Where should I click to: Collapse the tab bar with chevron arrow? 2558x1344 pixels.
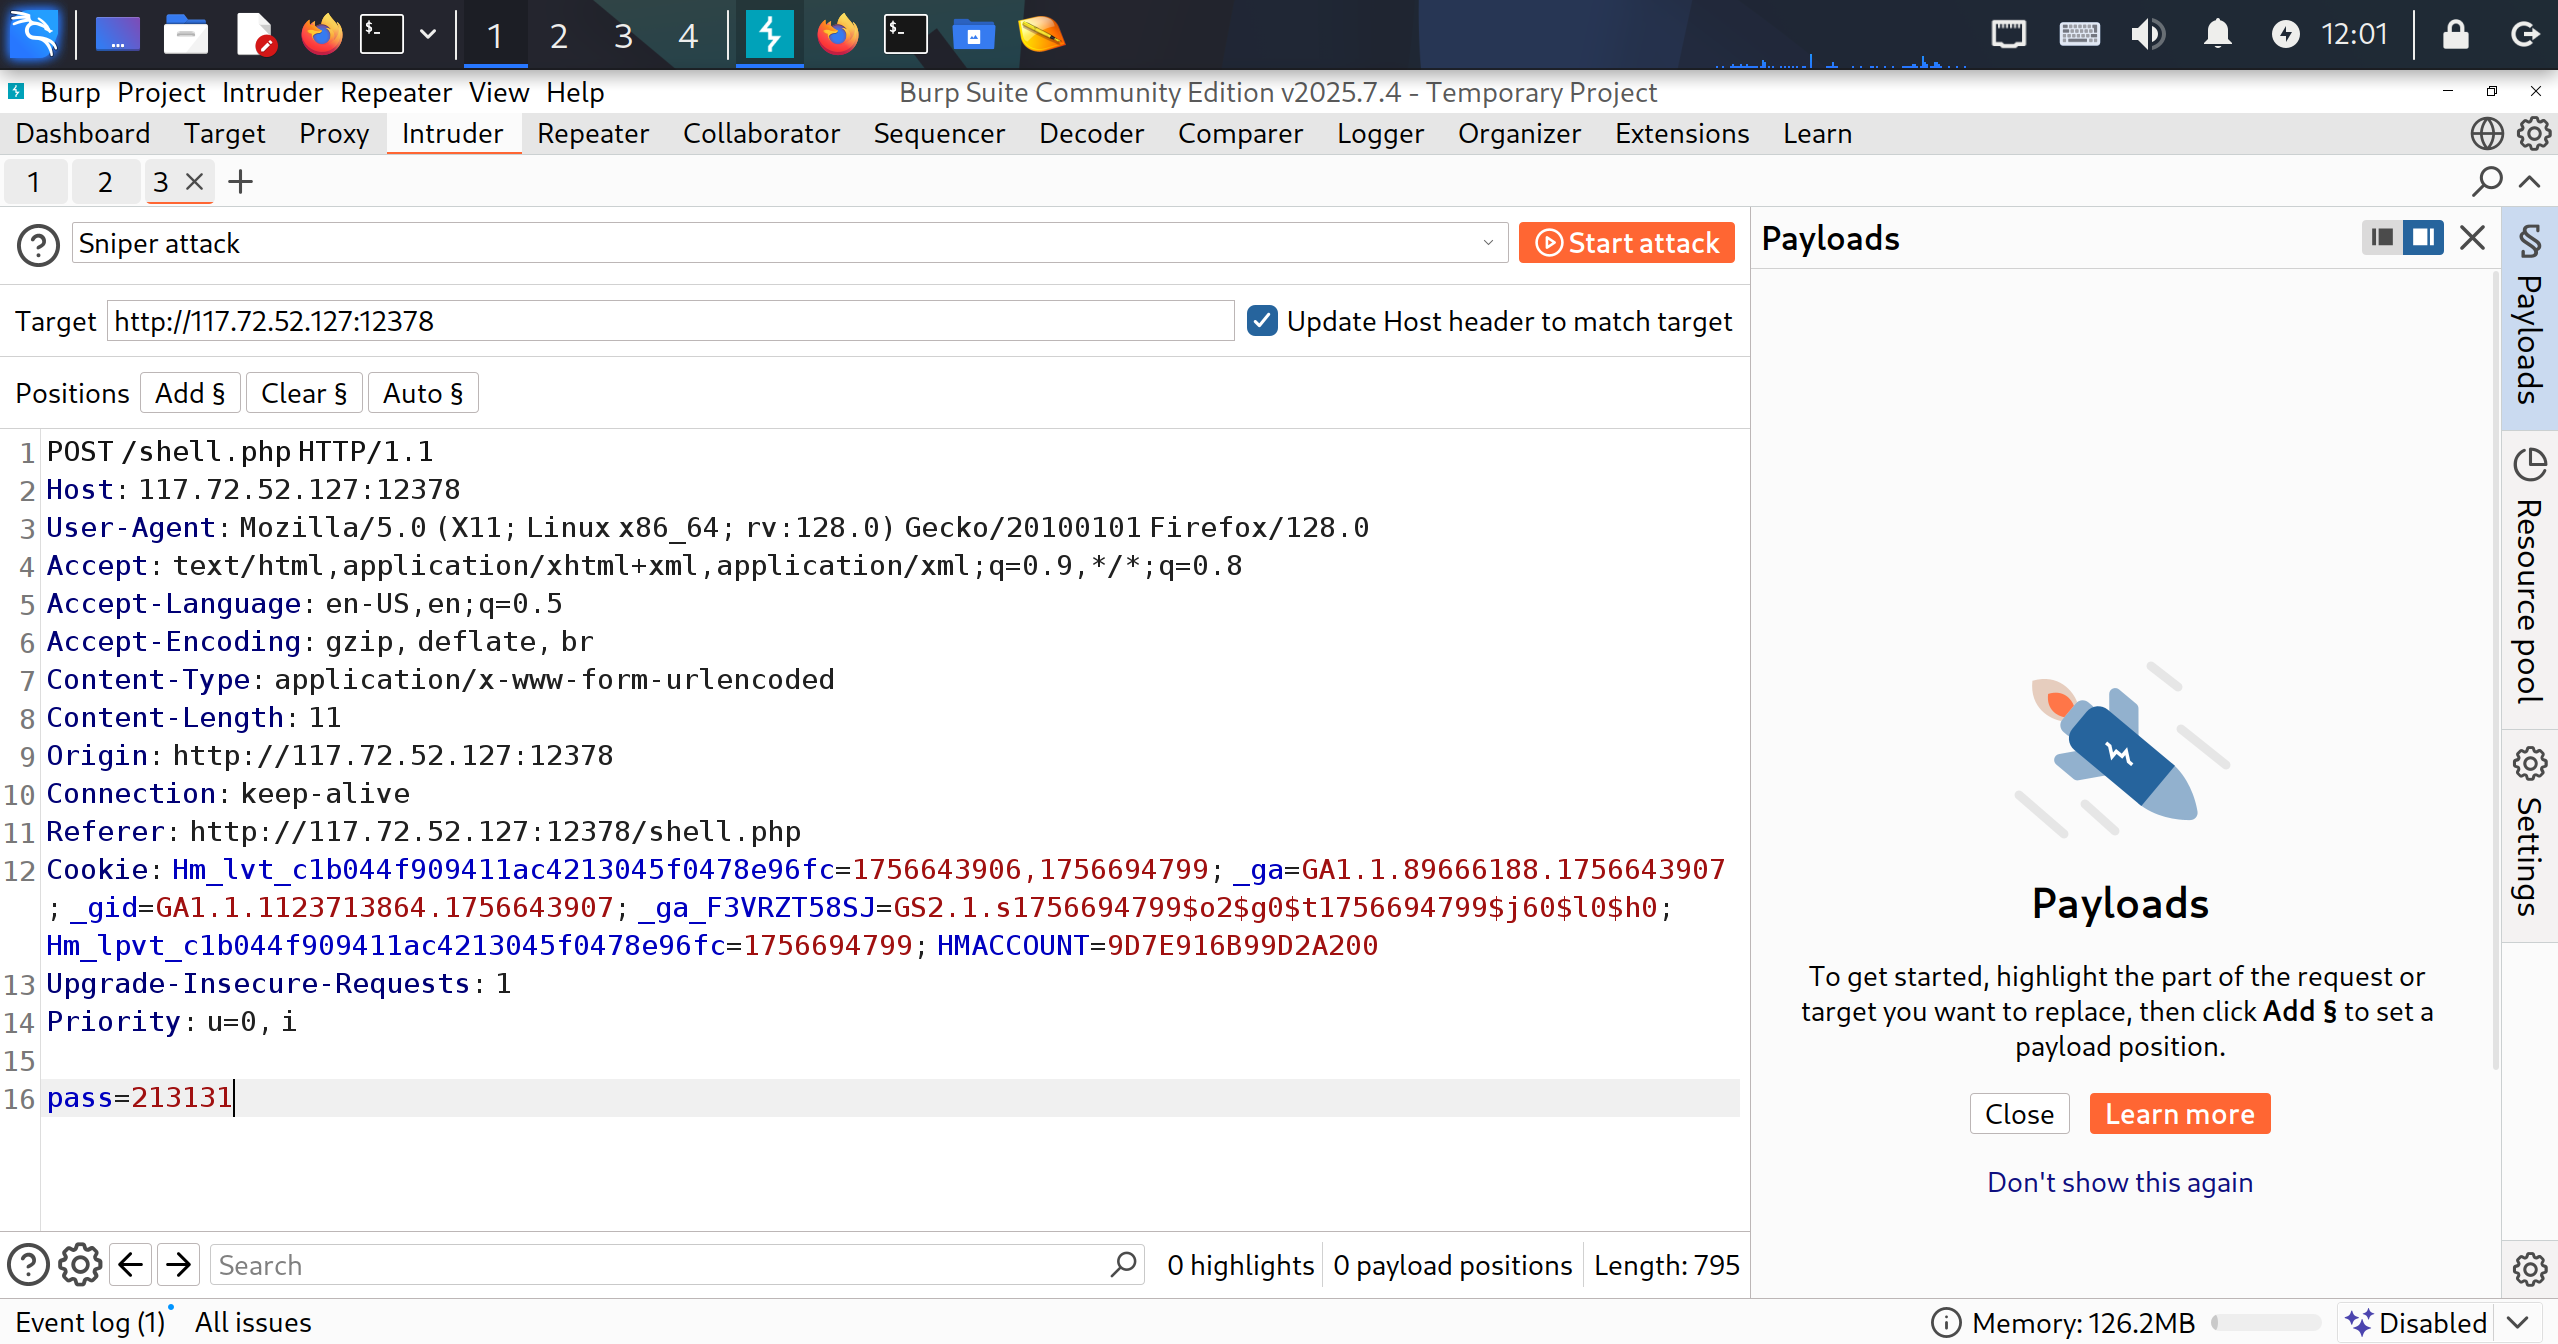[x=2530, y=182]
